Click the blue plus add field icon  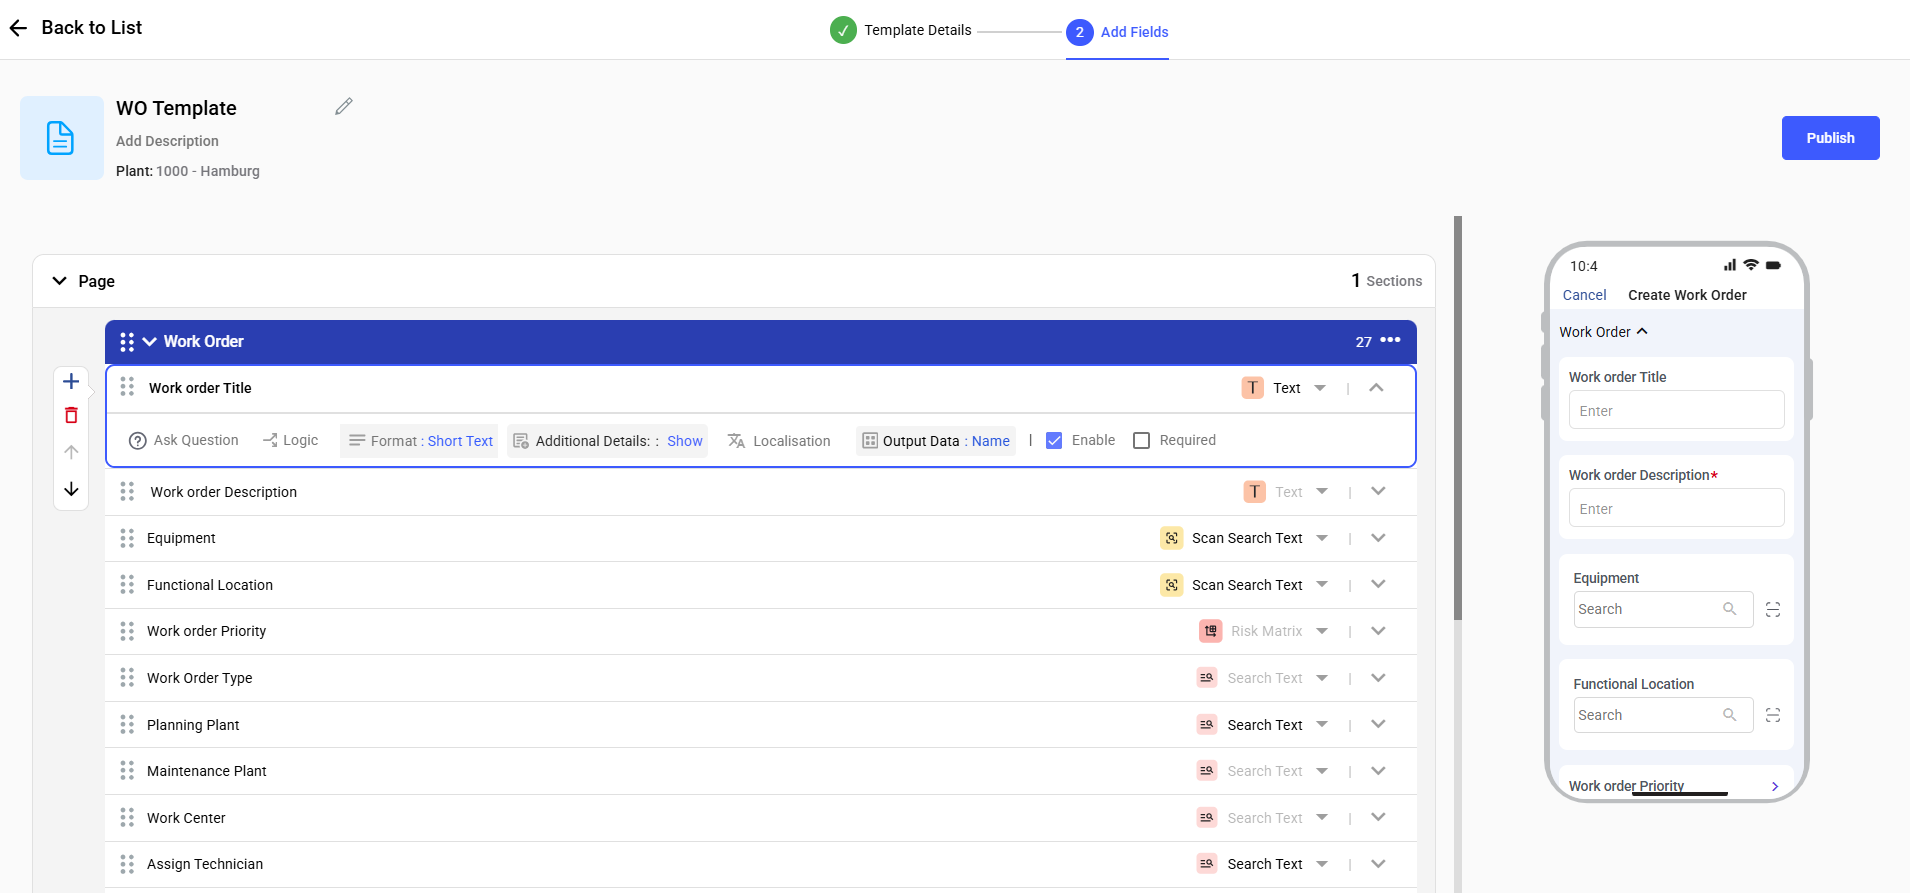click(x=71, y=381)
